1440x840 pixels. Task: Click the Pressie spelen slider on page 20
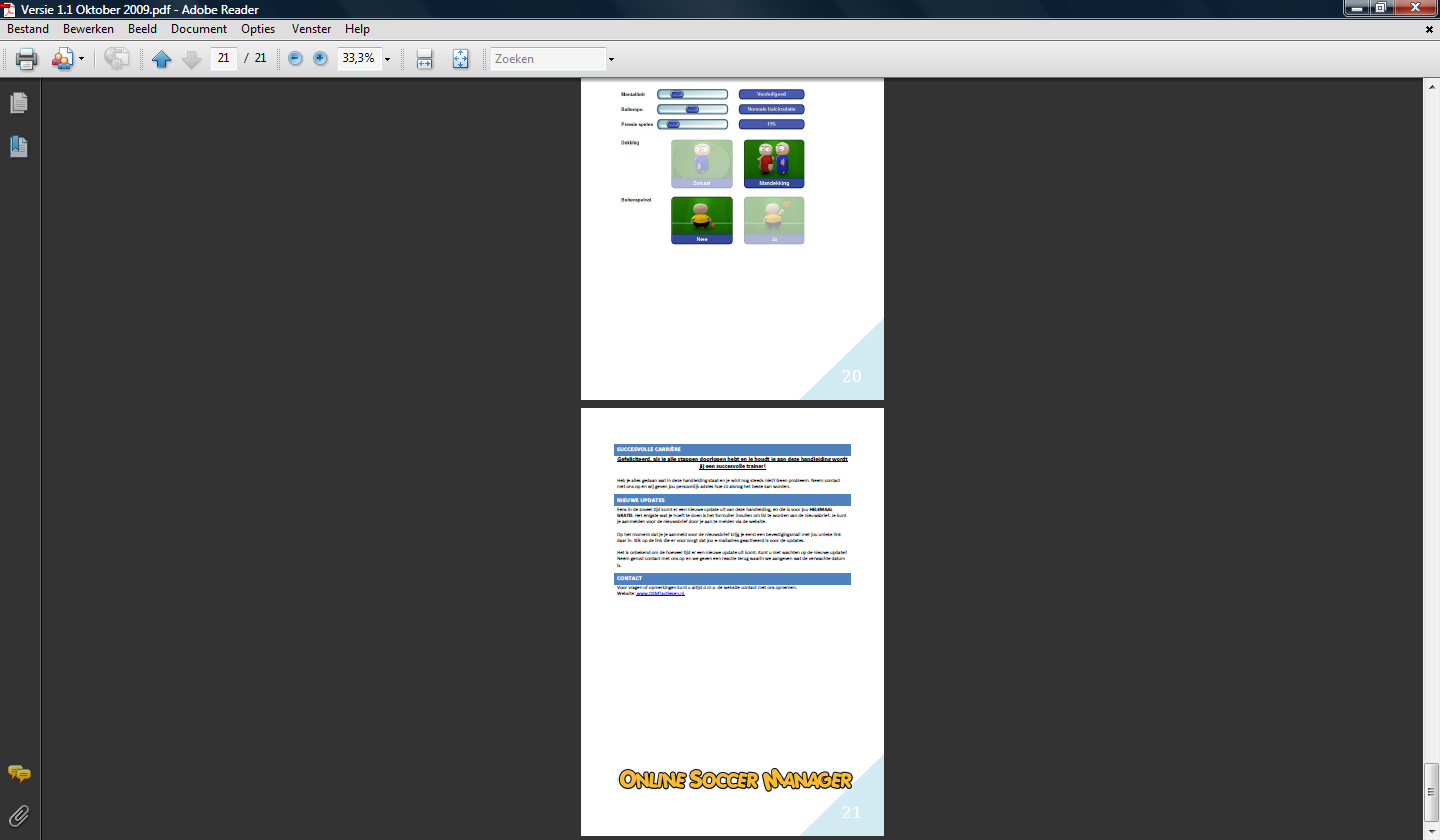[692, 124]
